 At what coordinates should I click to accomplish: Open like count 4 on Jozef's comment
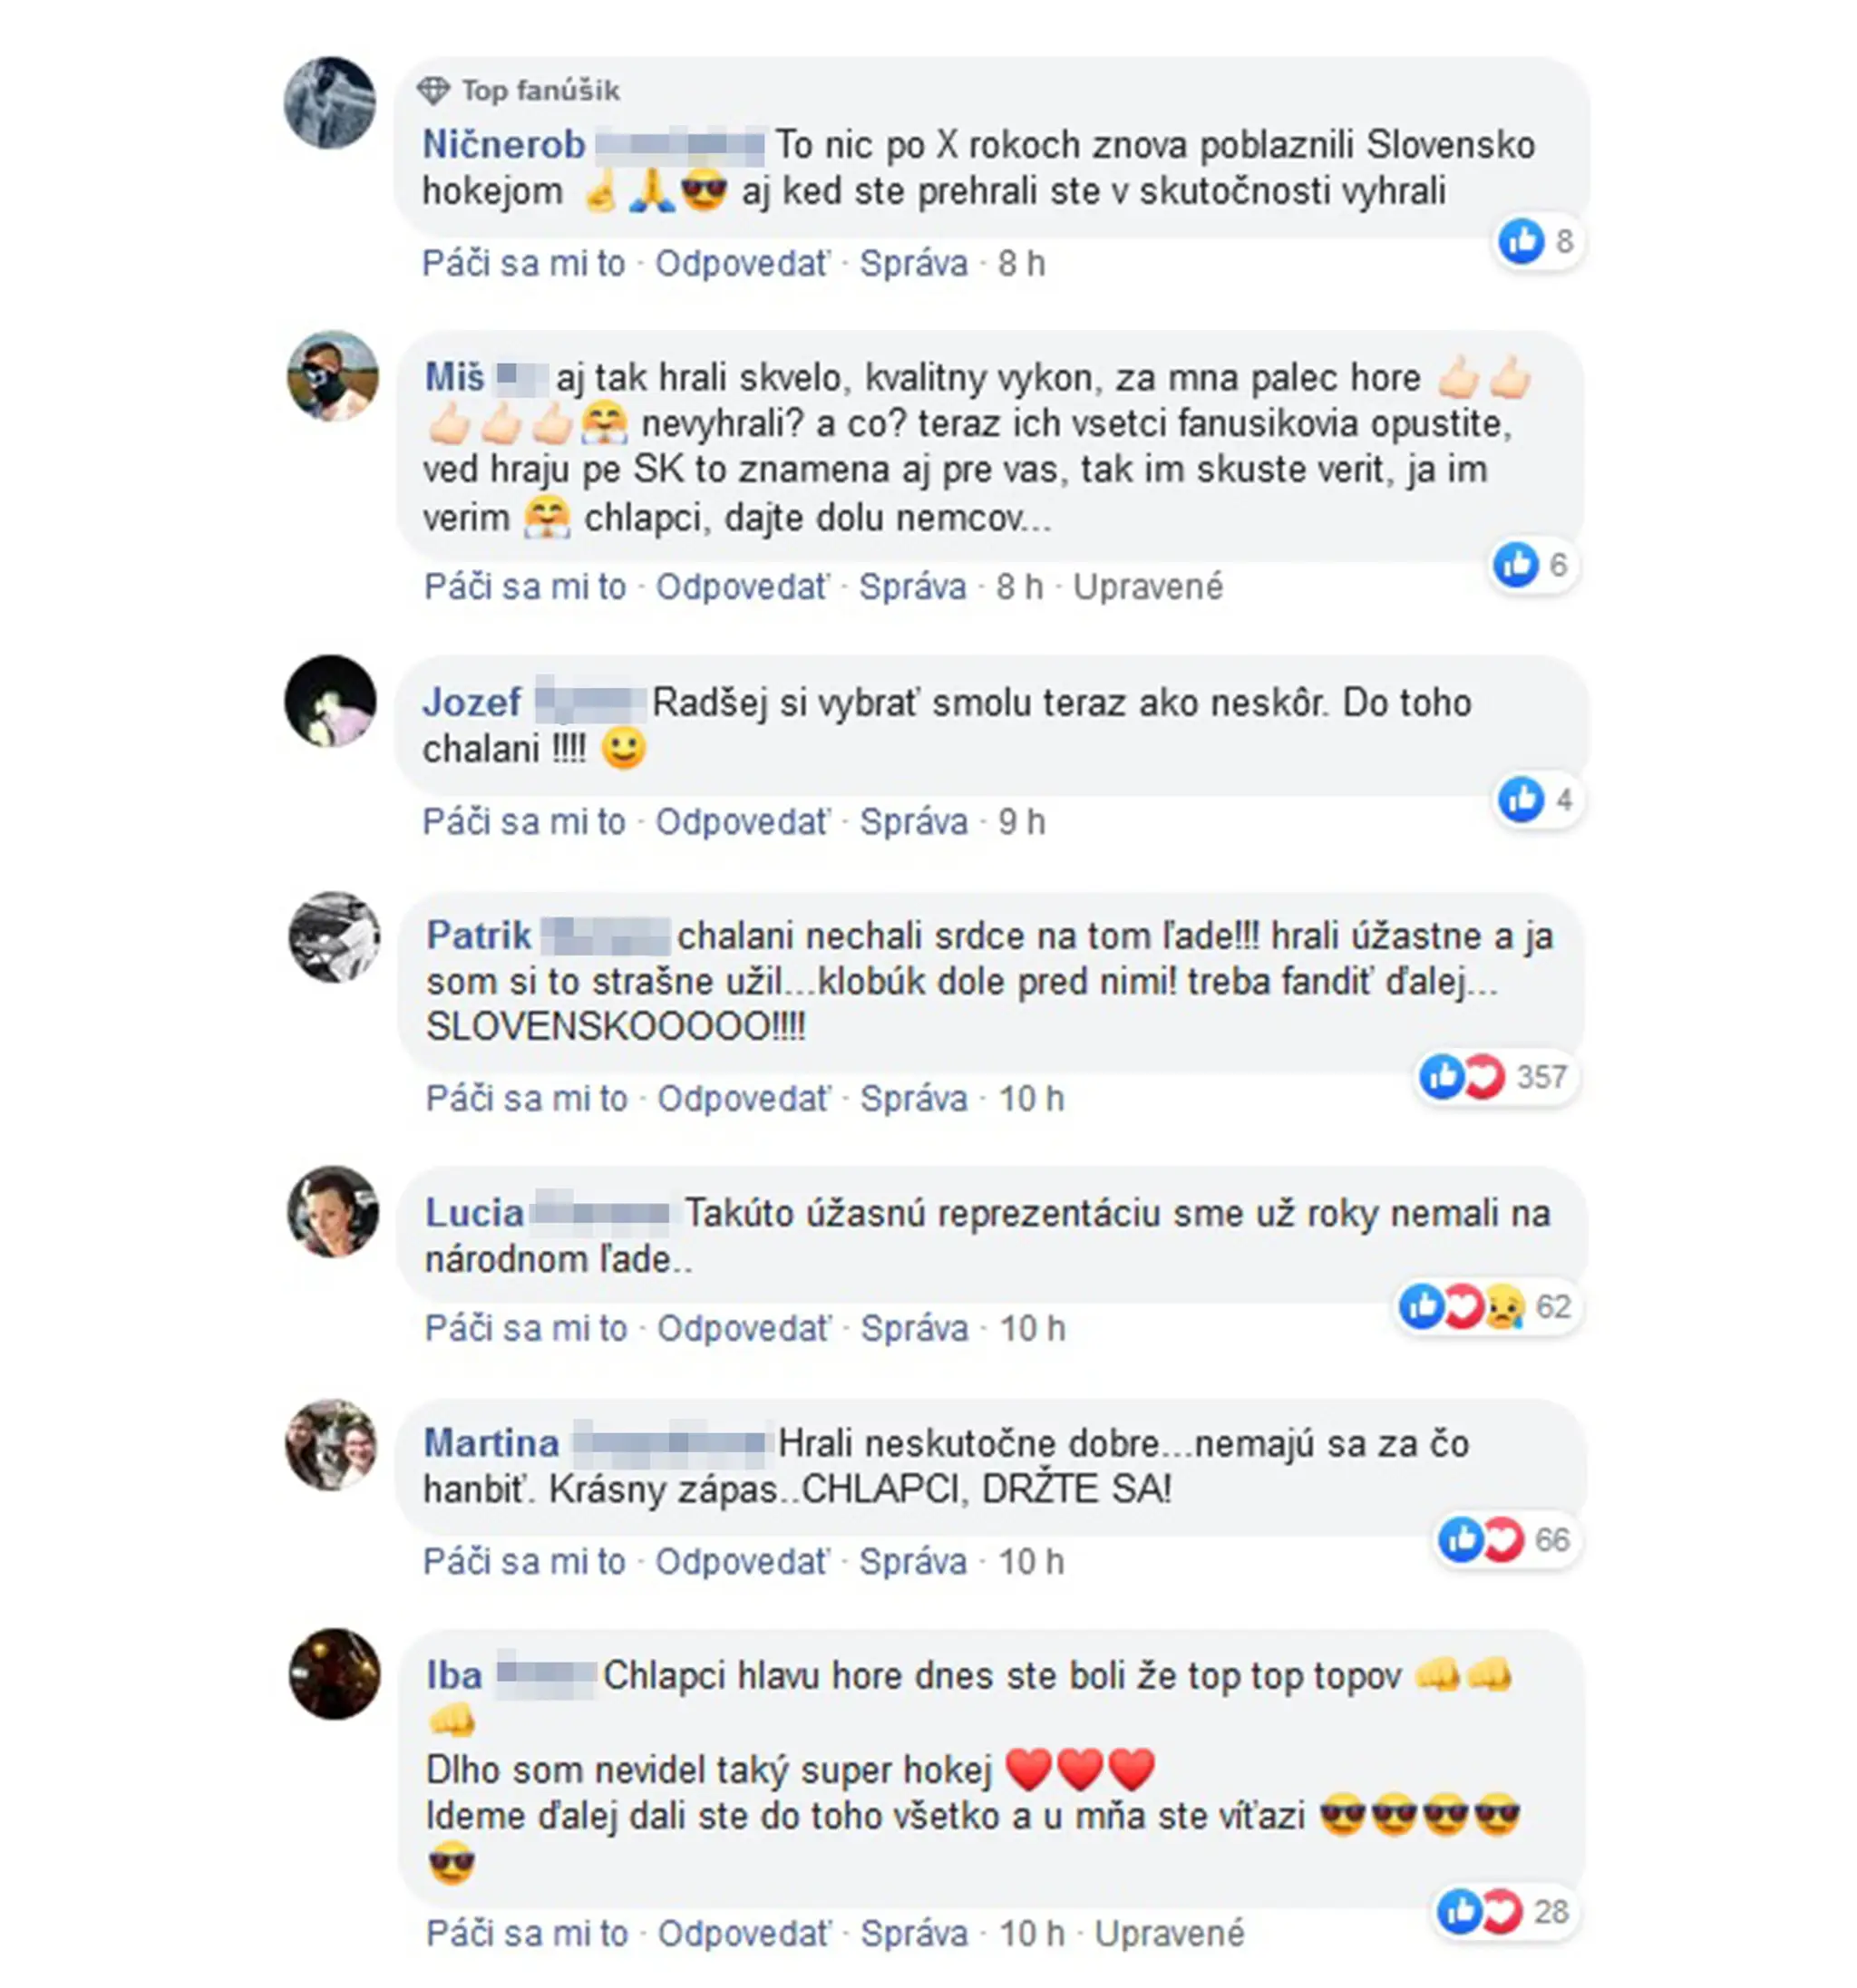1538,800
